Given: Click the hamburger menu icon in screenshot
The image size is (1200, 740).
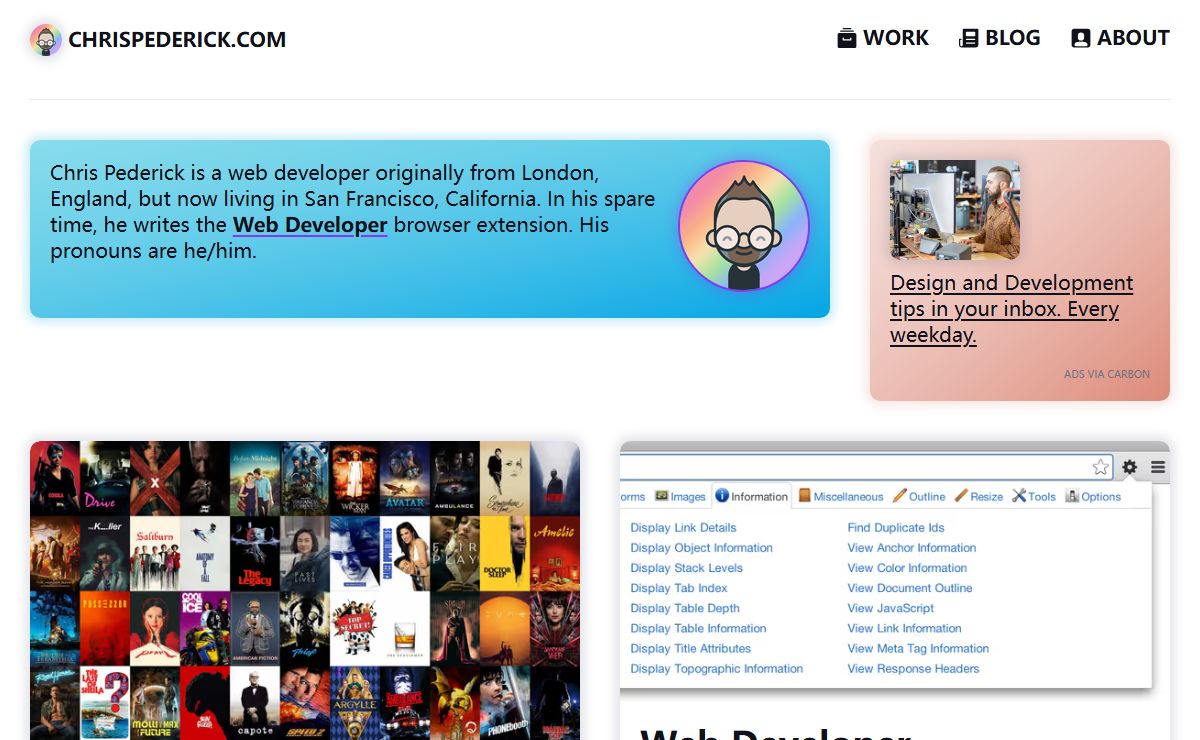Looking at the screenshot, I should click(1157, 467).
